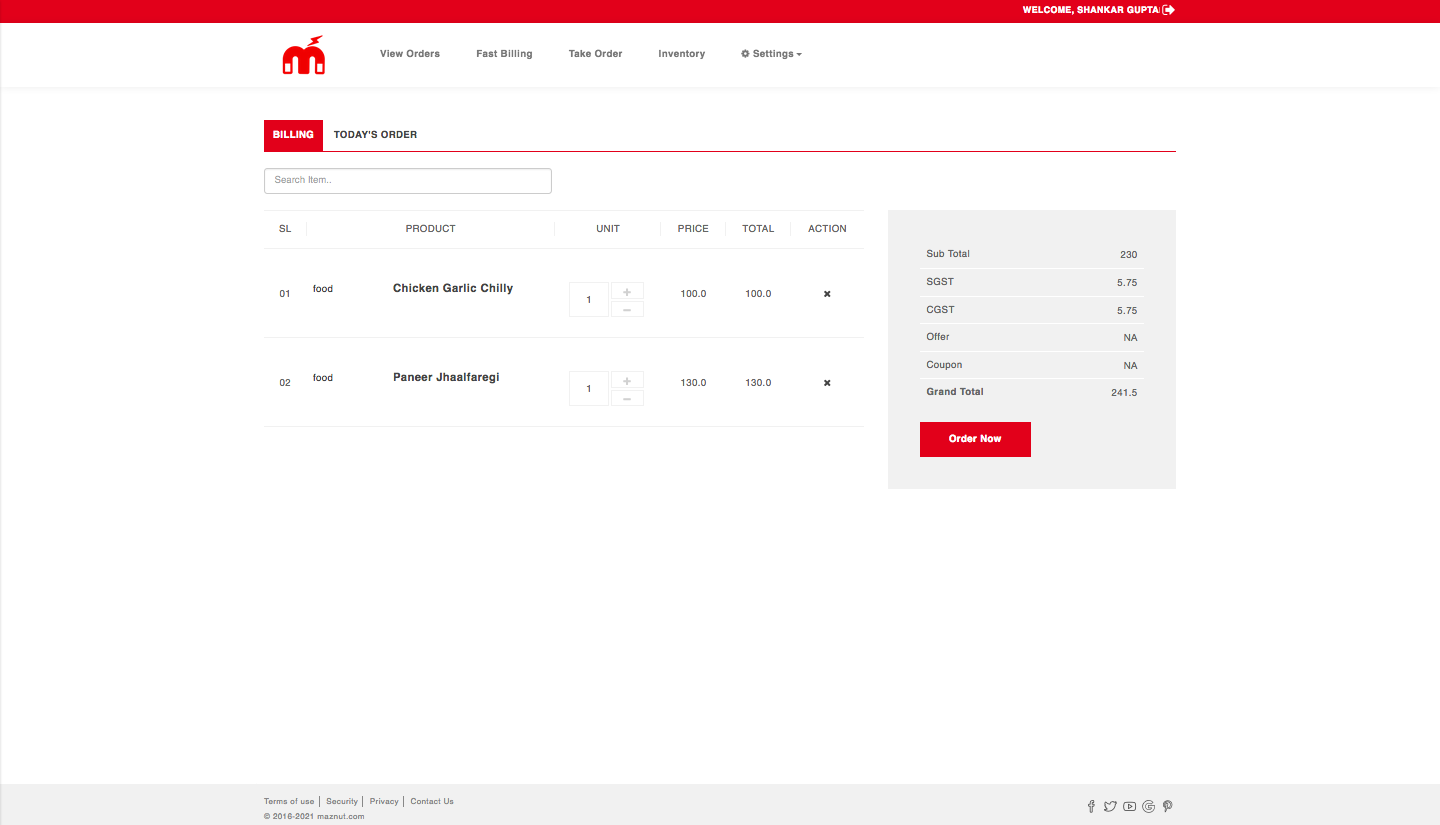The height and width of the screenshot is (825, 1440).
Task: Click the Welcome, Shankar Gupta text
Action: pyautogui.click(x=1090, y=10)
